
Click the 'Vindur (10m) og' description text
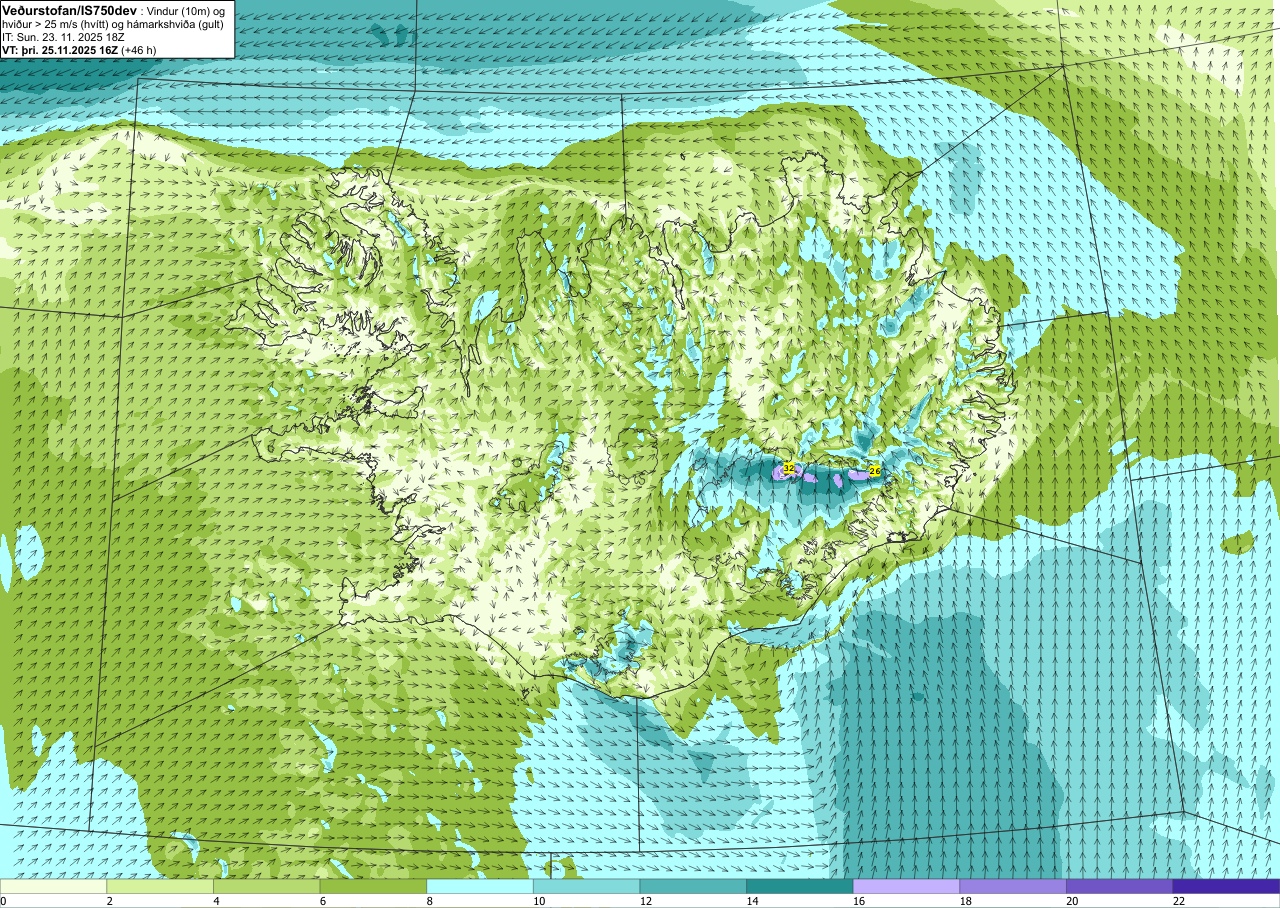[x=186, y=10]
